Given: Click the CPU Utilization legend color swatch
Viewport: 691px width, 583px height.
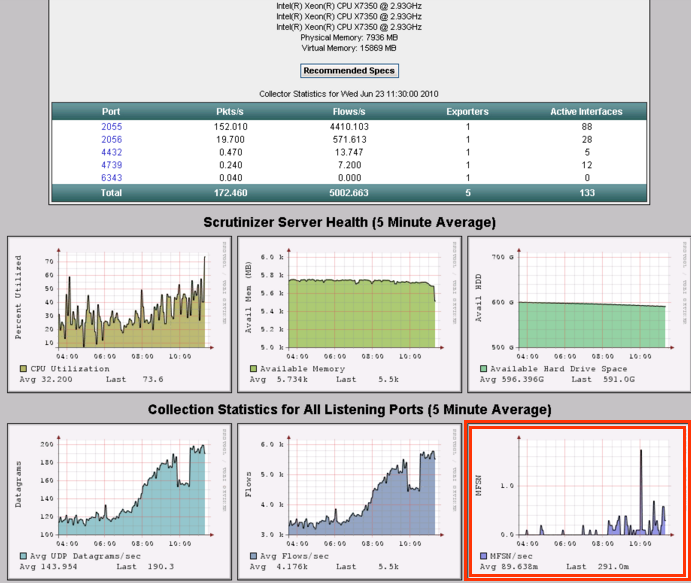Looking at the screenshot, I should coord(22,369).
